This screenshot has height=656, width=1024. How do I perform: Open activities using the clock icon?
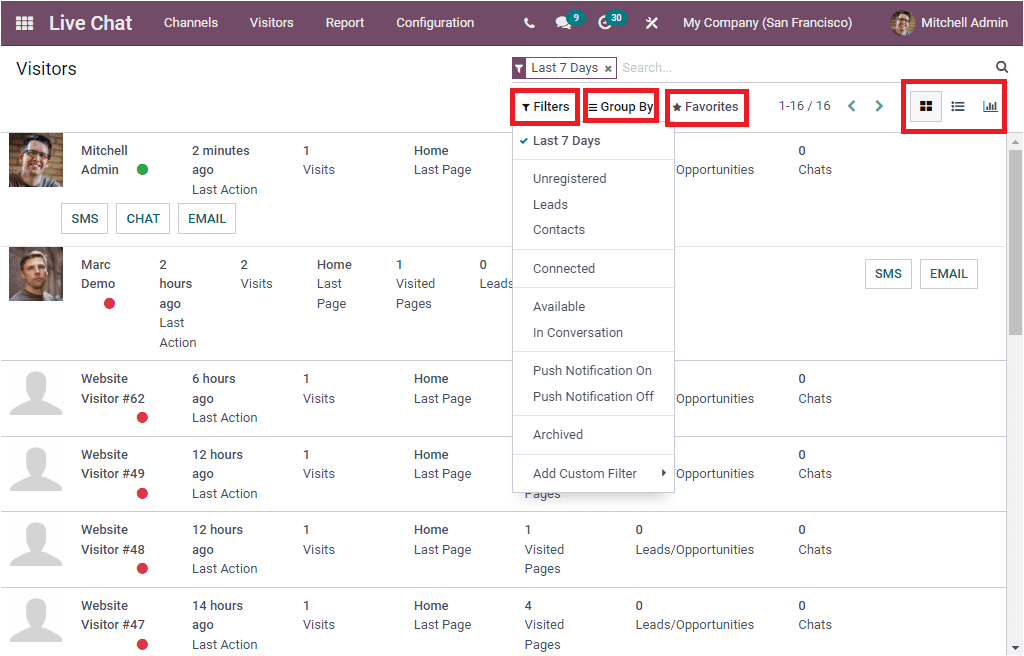pyautogui.click(x=604, y=22)
